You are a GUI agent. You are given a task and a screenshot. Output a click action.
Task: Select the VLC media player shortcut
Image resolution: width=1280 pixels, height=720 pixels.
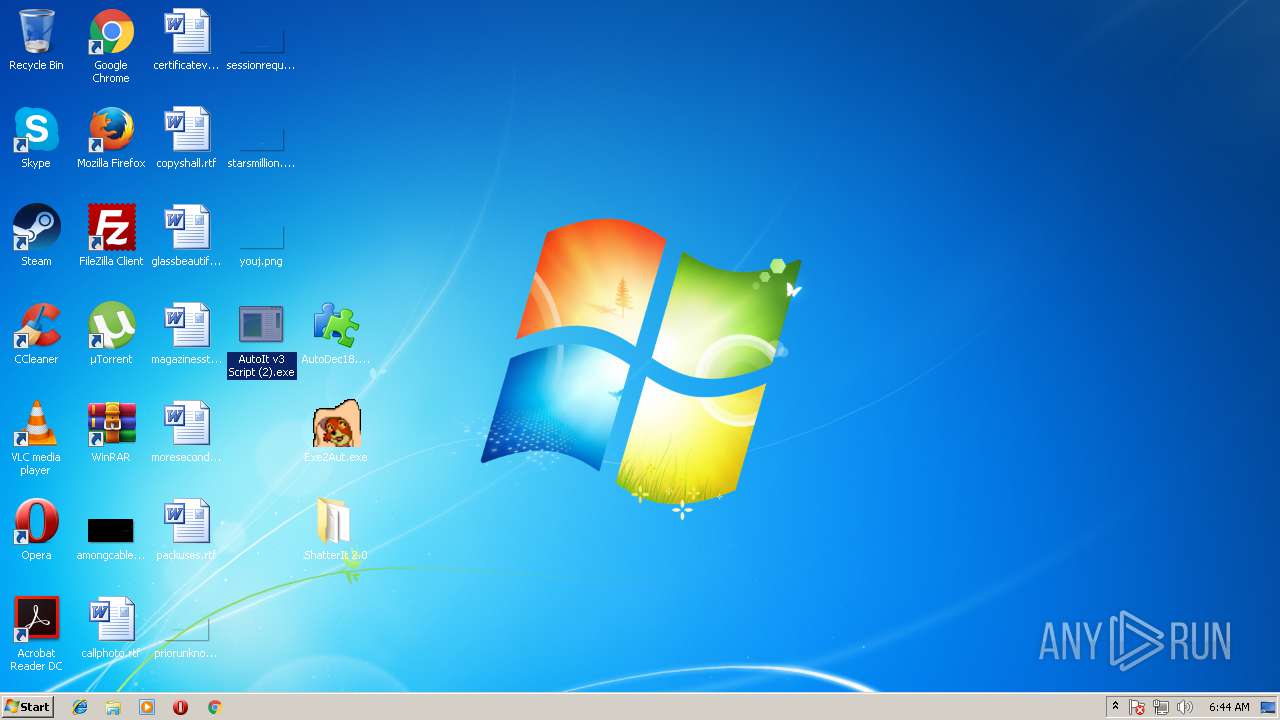pyautogui.click(x=36, y=438)
